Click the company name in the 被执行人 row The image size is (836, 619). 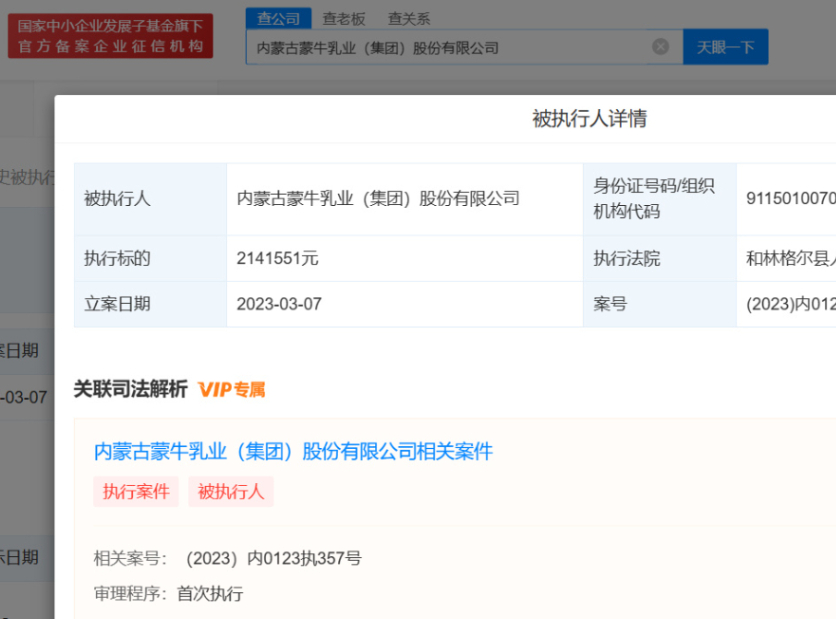click(x=378, y=199)
